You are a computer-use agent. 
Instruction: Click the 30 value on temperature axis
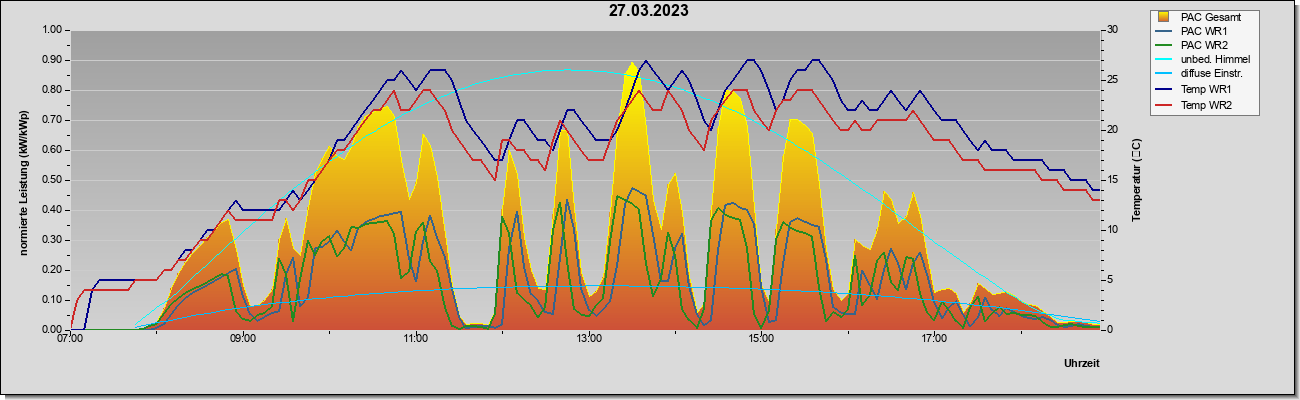pos(1111,30)
